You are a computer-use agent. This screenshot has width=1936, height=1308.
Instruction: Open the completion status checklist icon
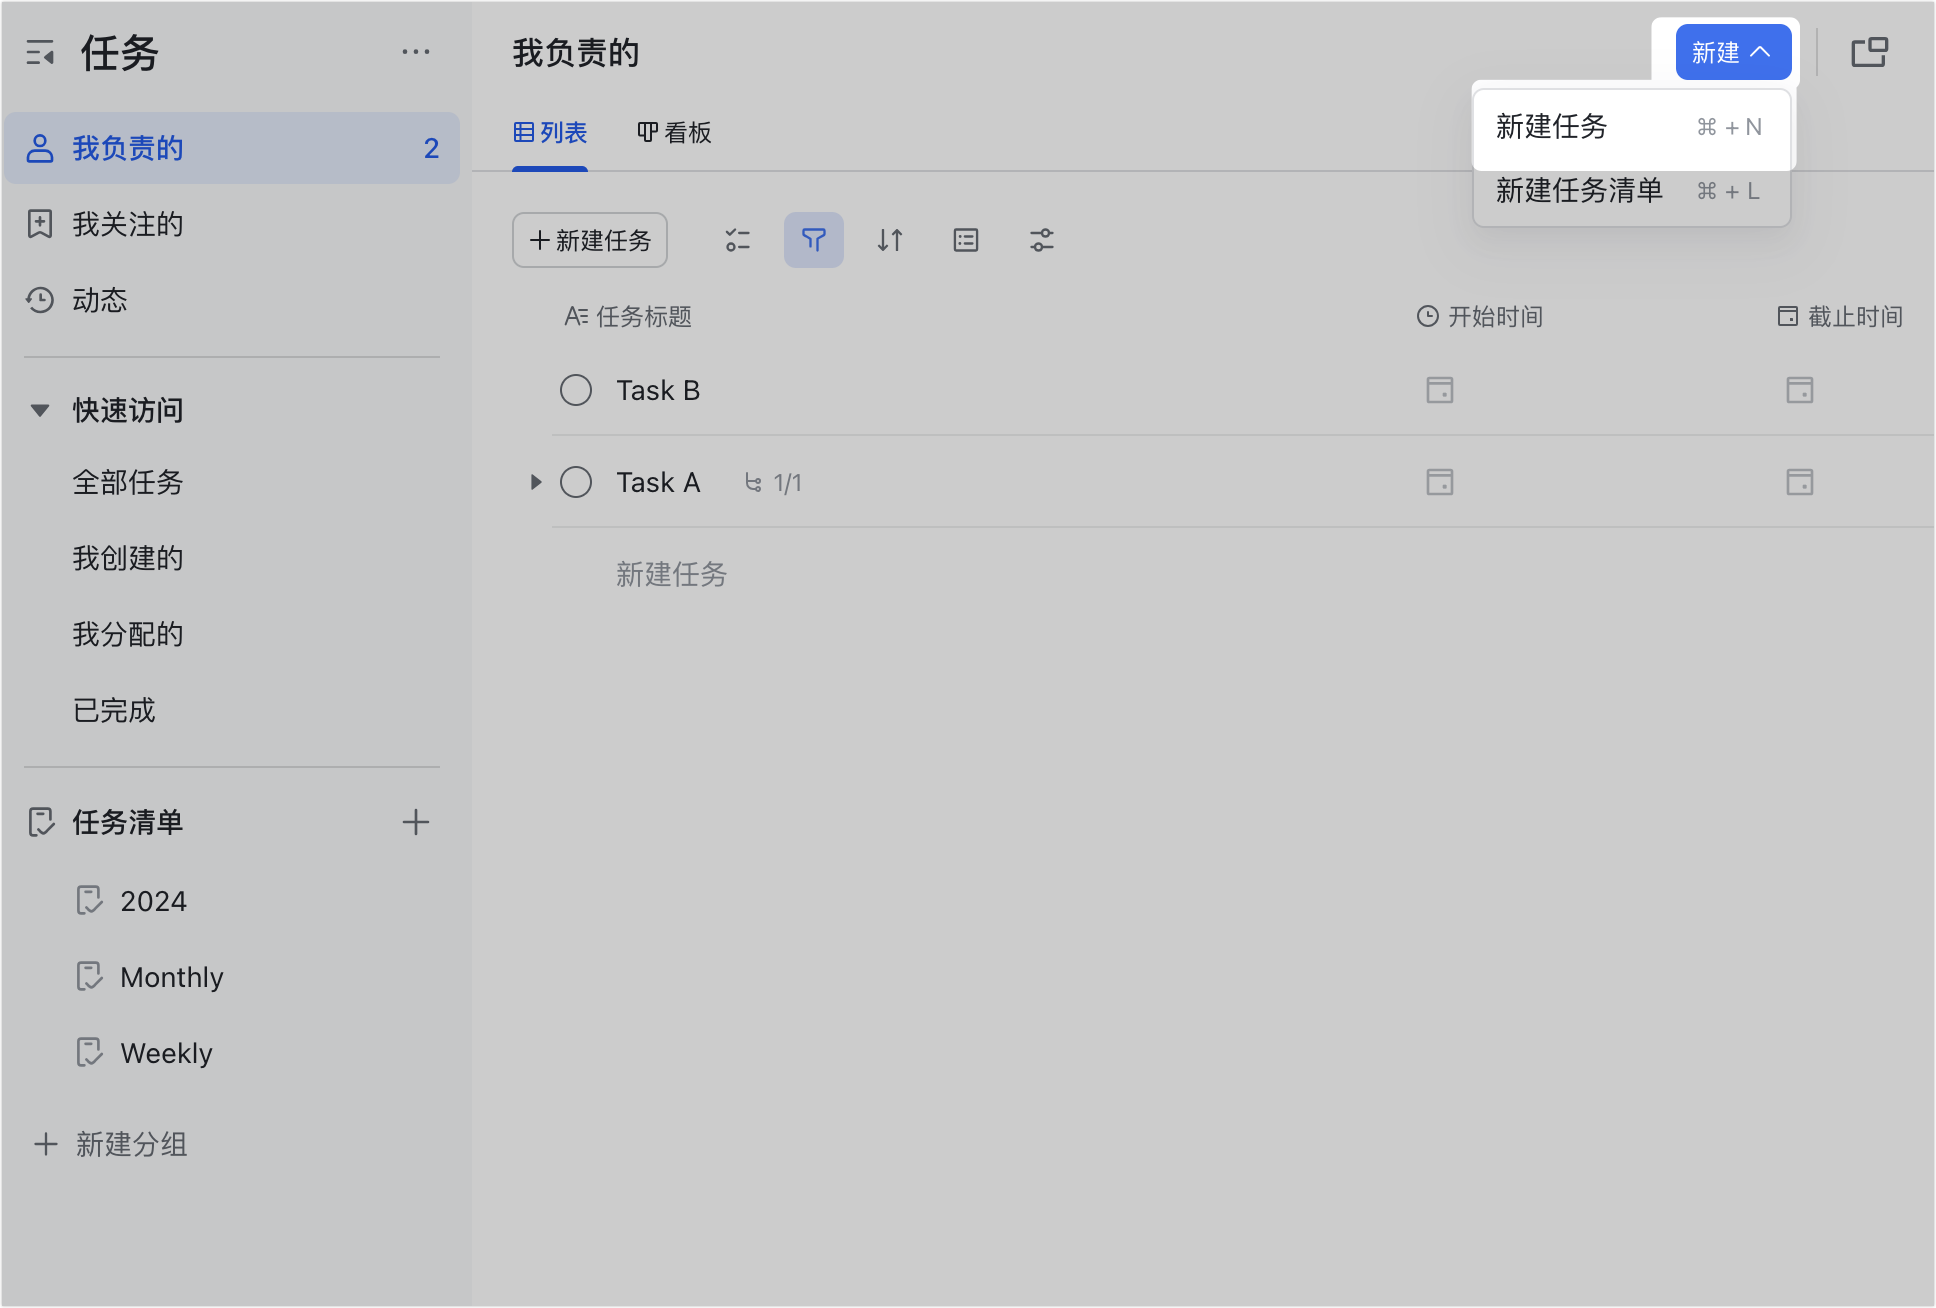click(x=738, y=240)
